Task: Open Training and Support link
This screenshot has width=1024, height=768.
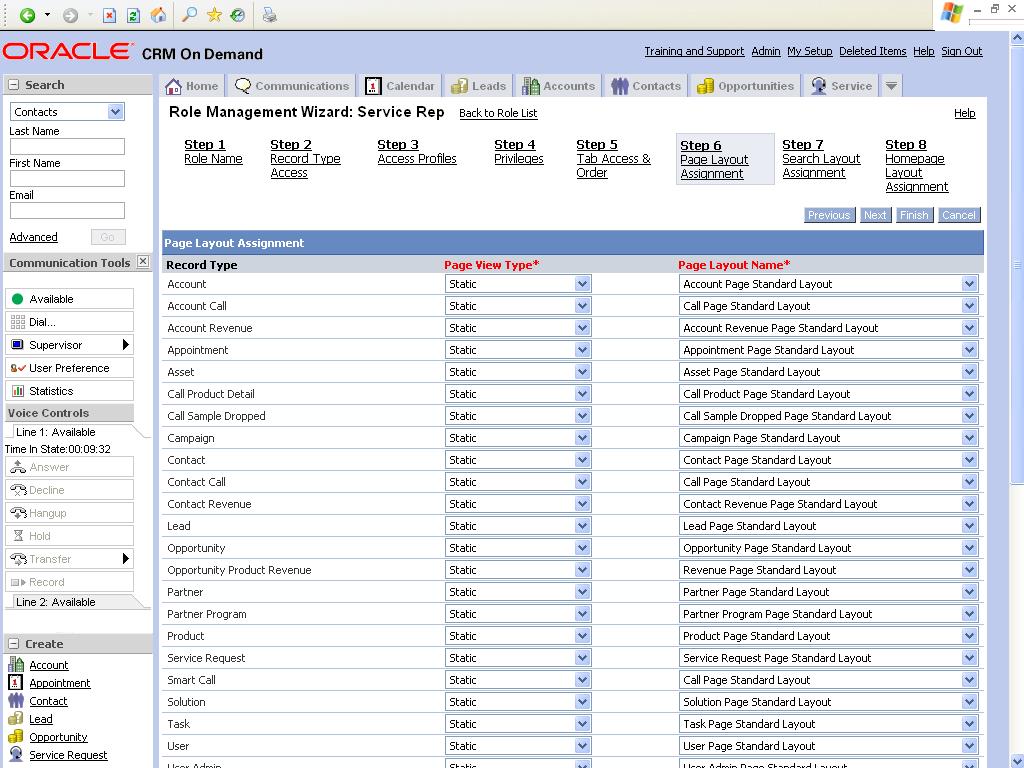Action: tap(694, 51)
